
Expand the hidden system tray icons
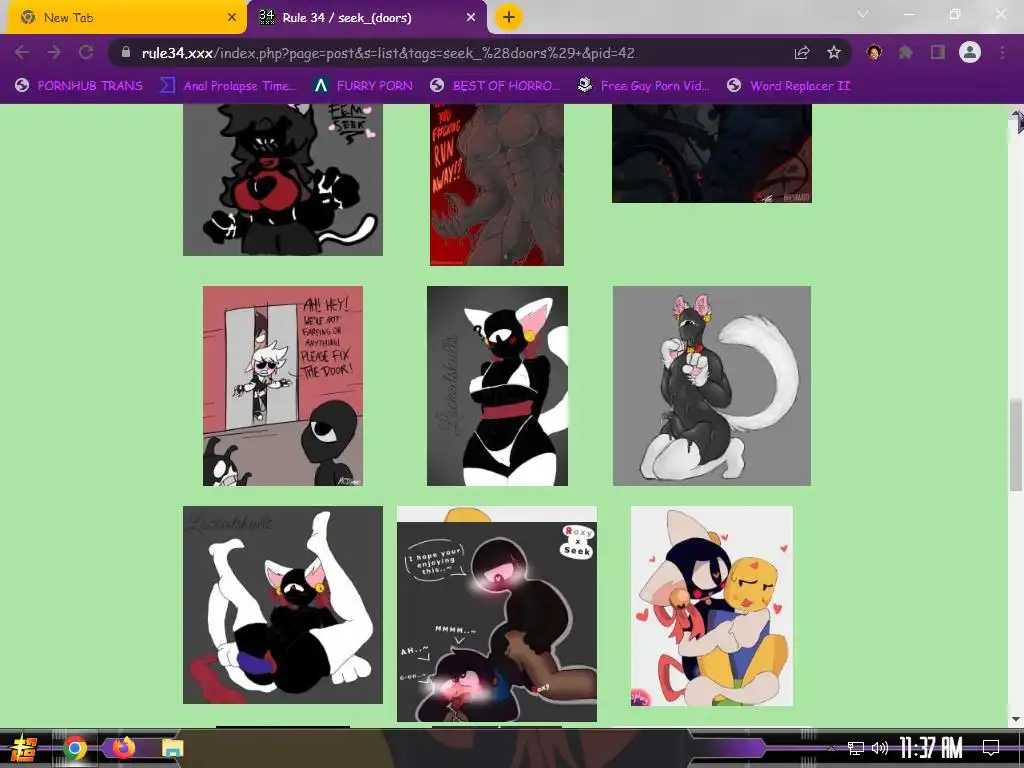click(831, 748)
